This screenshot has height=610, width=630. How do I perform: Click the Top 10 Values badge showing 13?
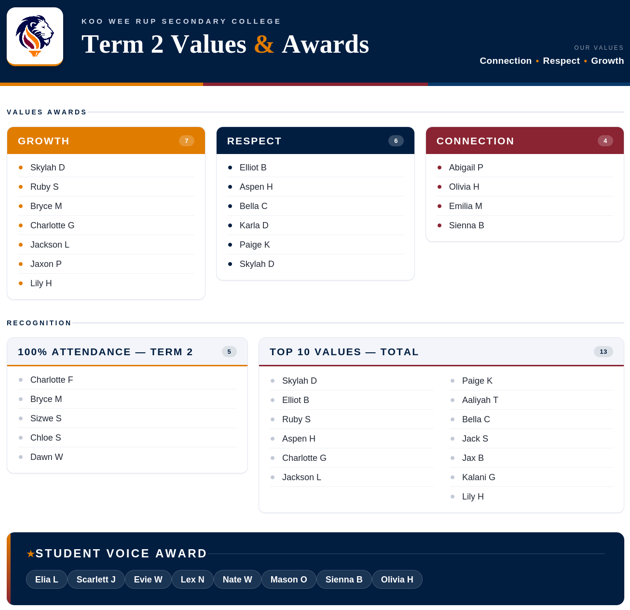tap(603, 352)
